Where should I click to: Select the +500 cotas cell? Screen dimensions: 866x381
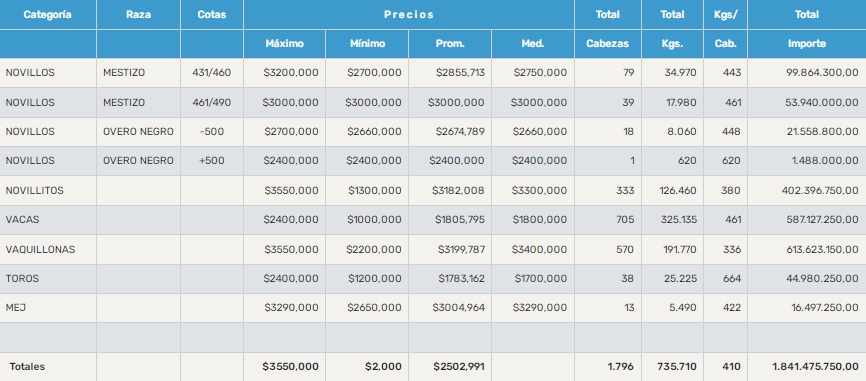coord(212,161)
